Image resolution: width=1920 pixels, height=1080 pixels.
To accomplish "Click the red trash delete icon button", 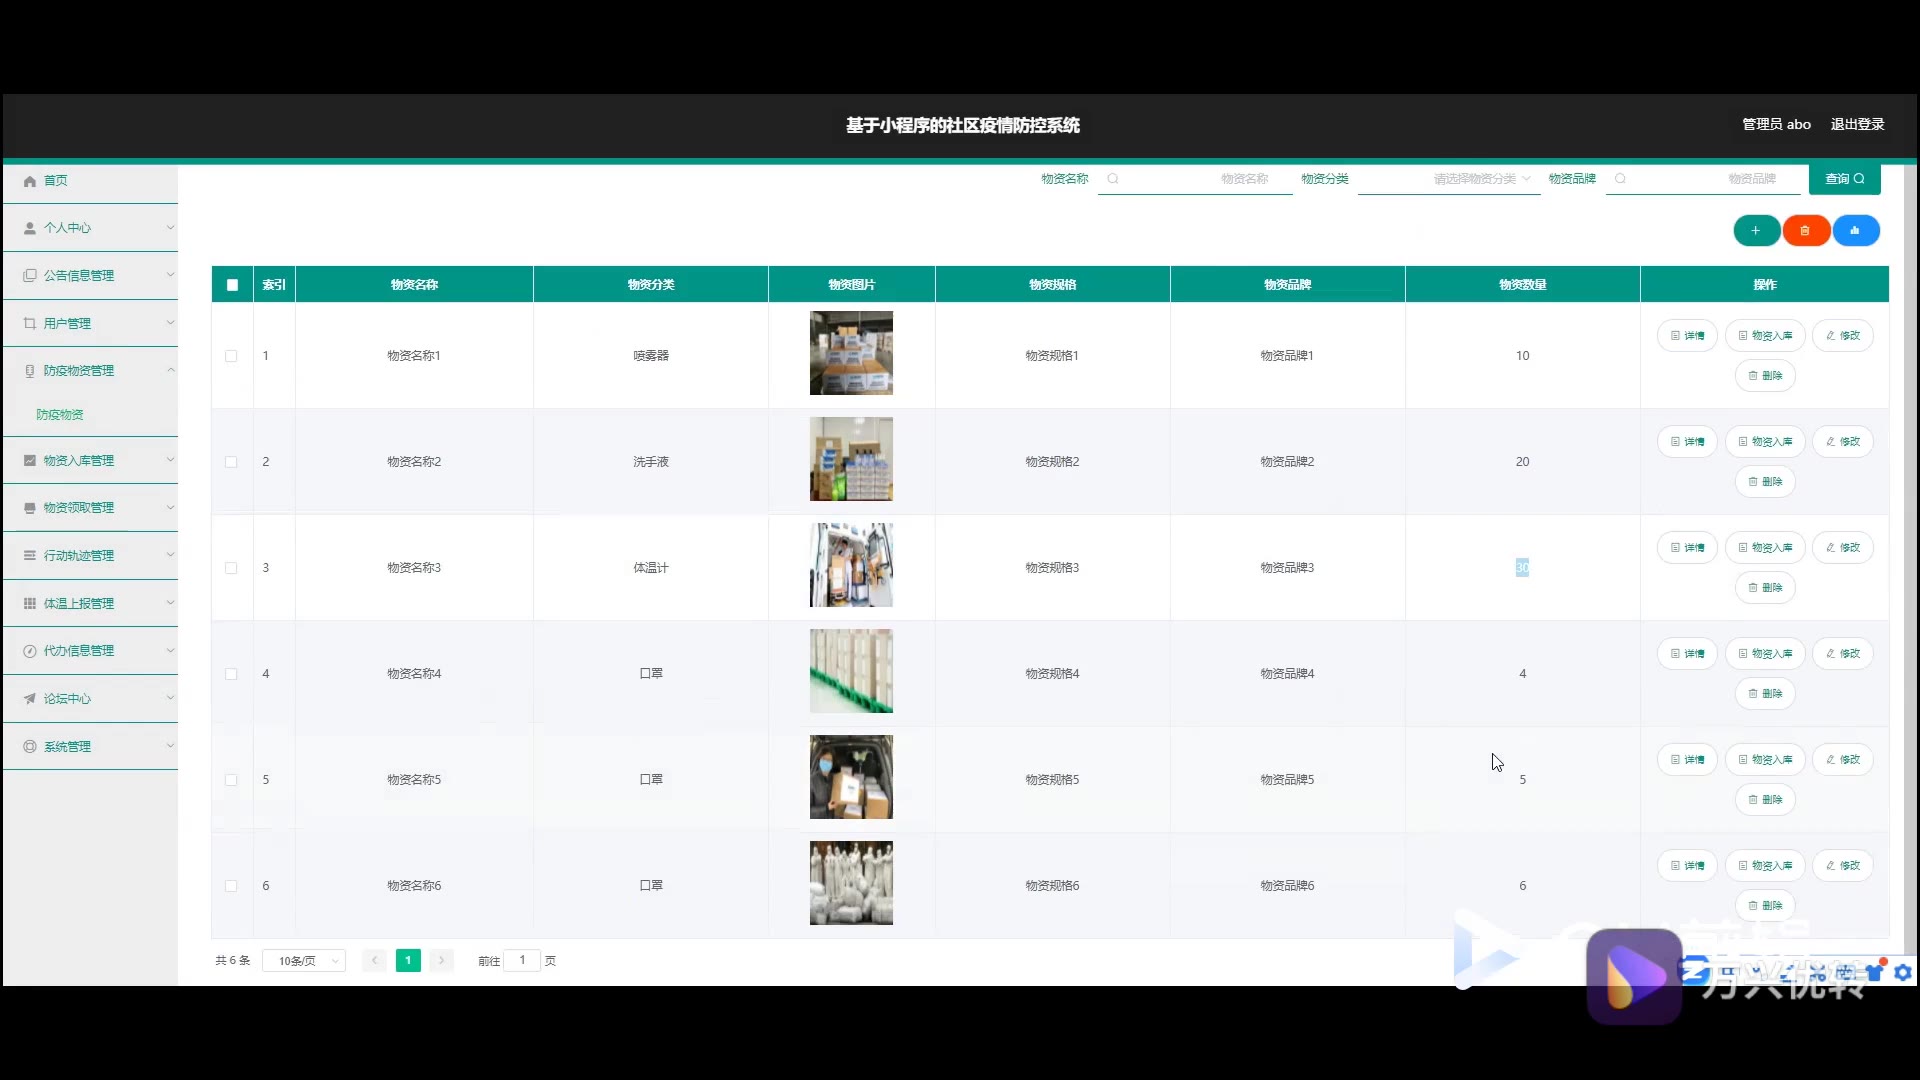I will pos(1805,231).
